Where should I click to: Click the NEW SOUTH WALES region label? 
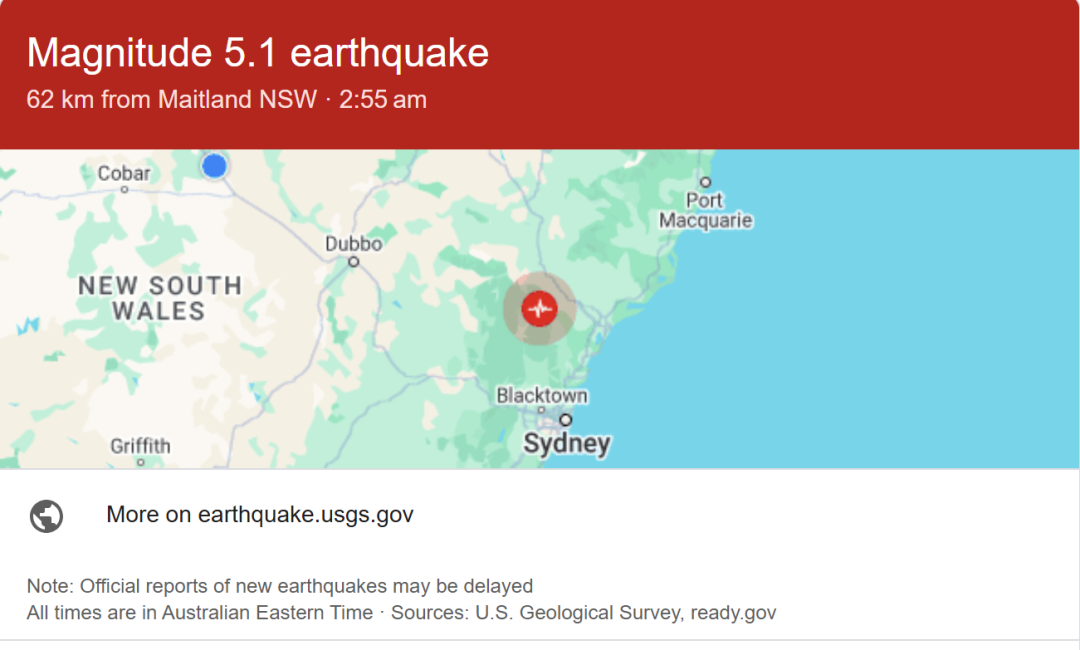pos(160,298)
